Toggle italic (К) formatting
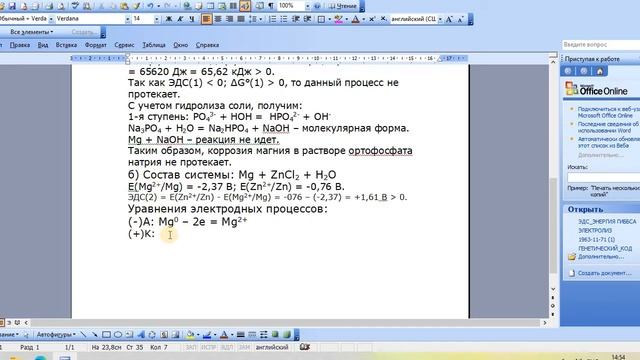 (180, 19)
